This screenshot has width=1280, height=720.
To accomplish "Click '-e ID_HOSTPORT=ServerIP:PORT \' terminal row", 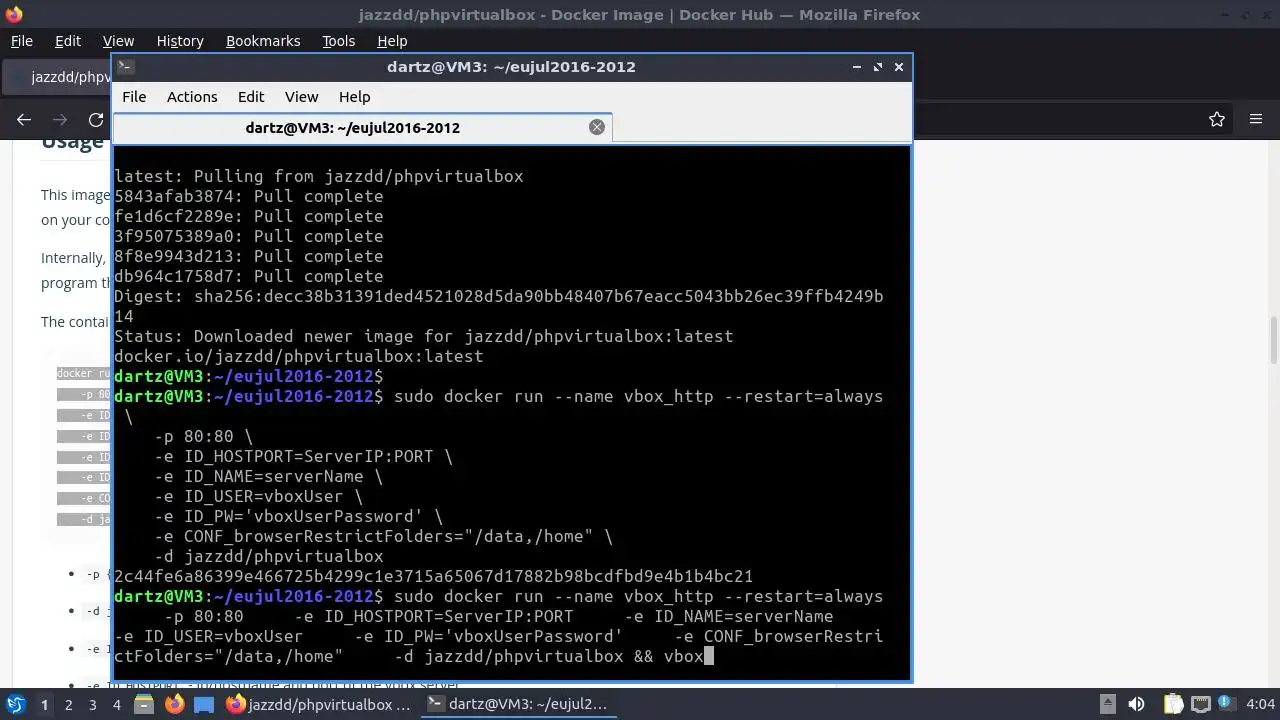I will pyautogui.click(x=303, y=456).
